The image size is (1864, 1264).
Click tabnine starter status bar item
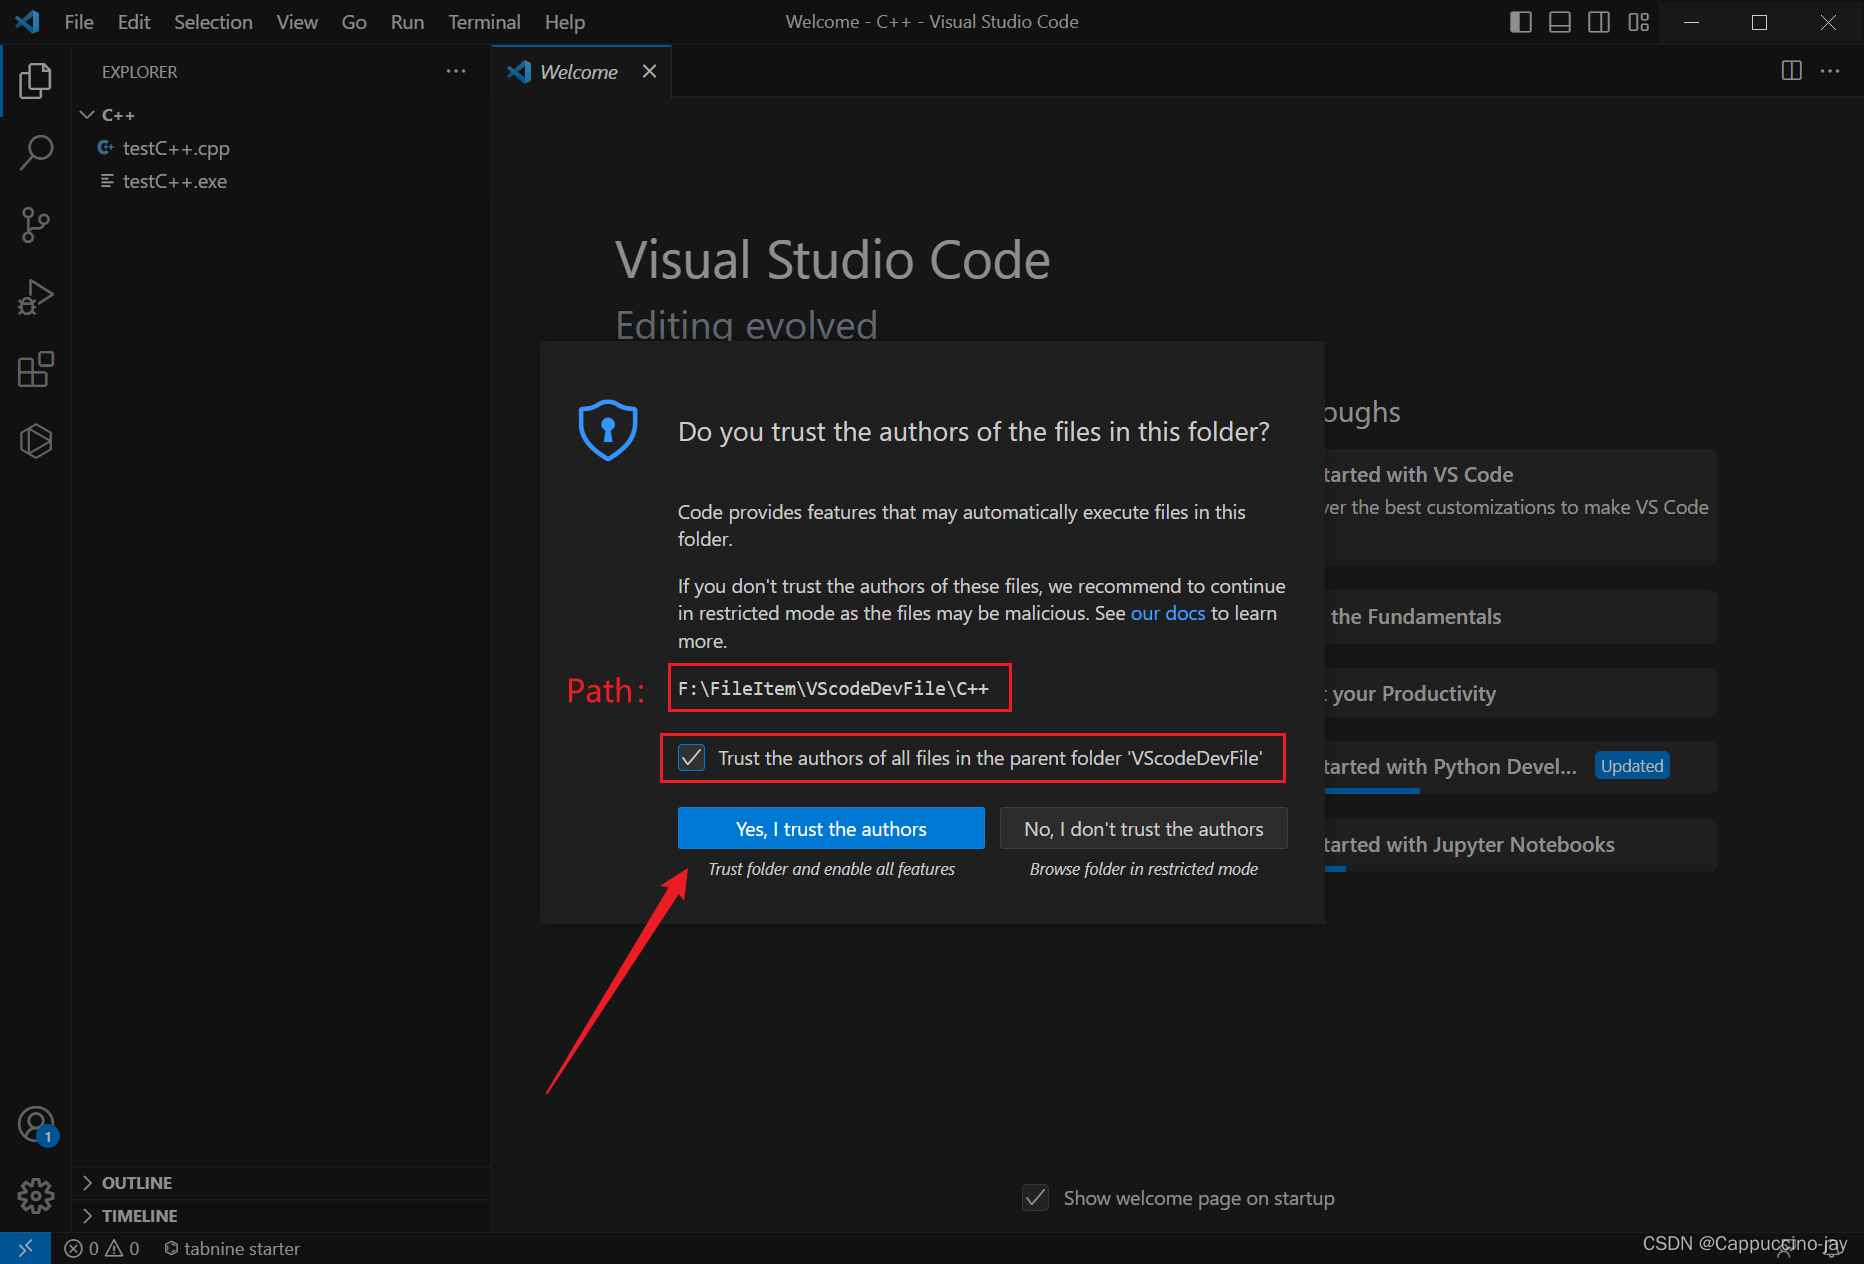[x=232, y=1248]
